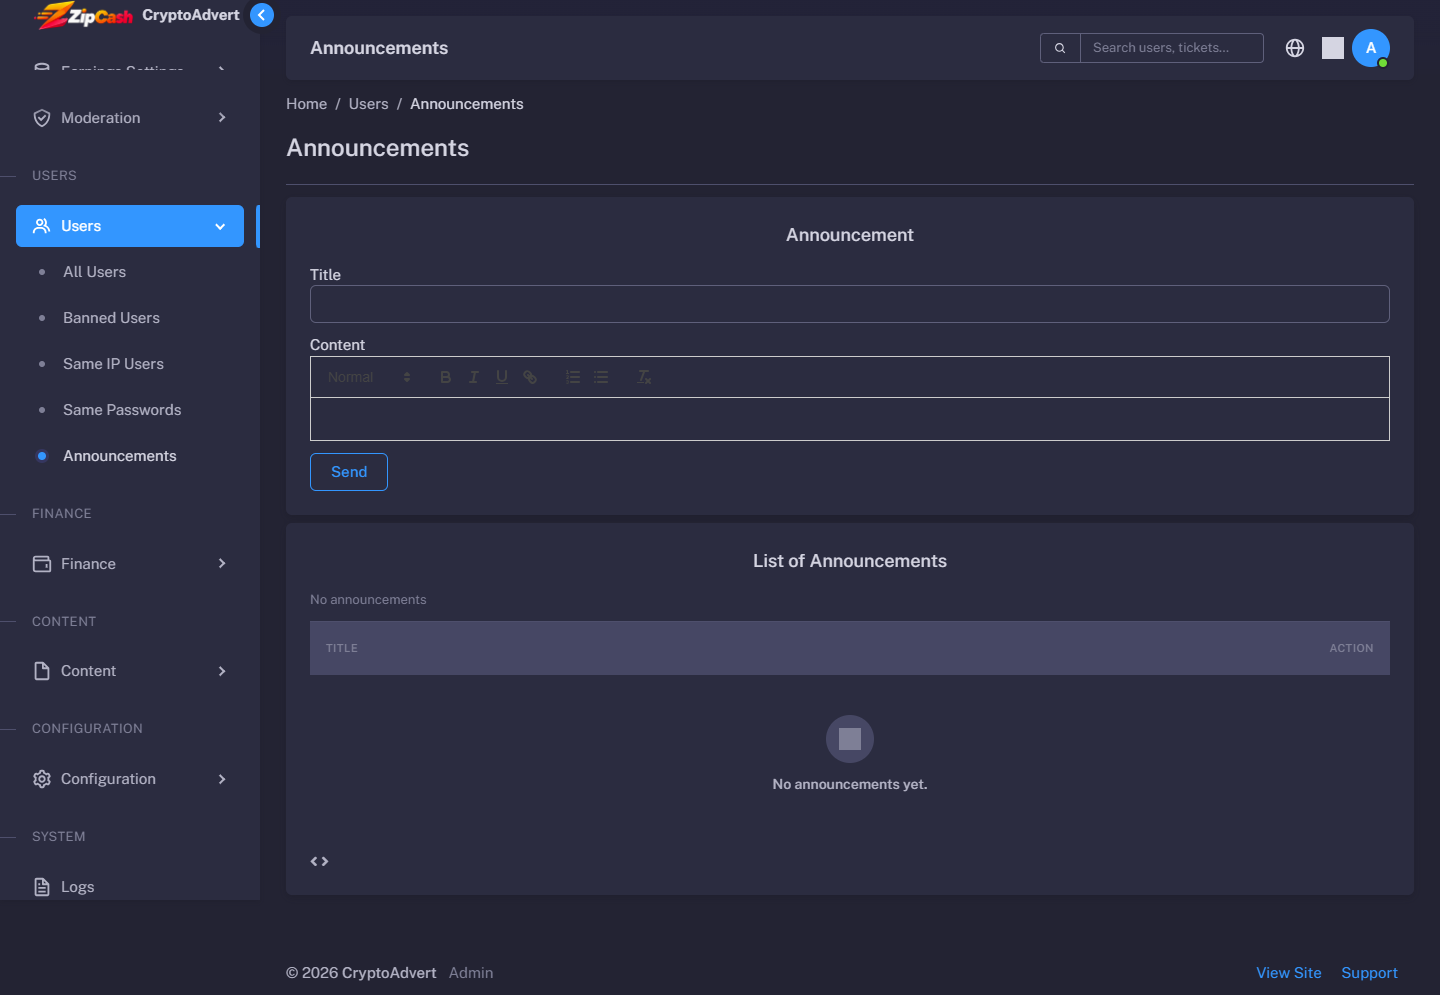
Task: Click the Logs document icon
Action: tap(42, 887)
